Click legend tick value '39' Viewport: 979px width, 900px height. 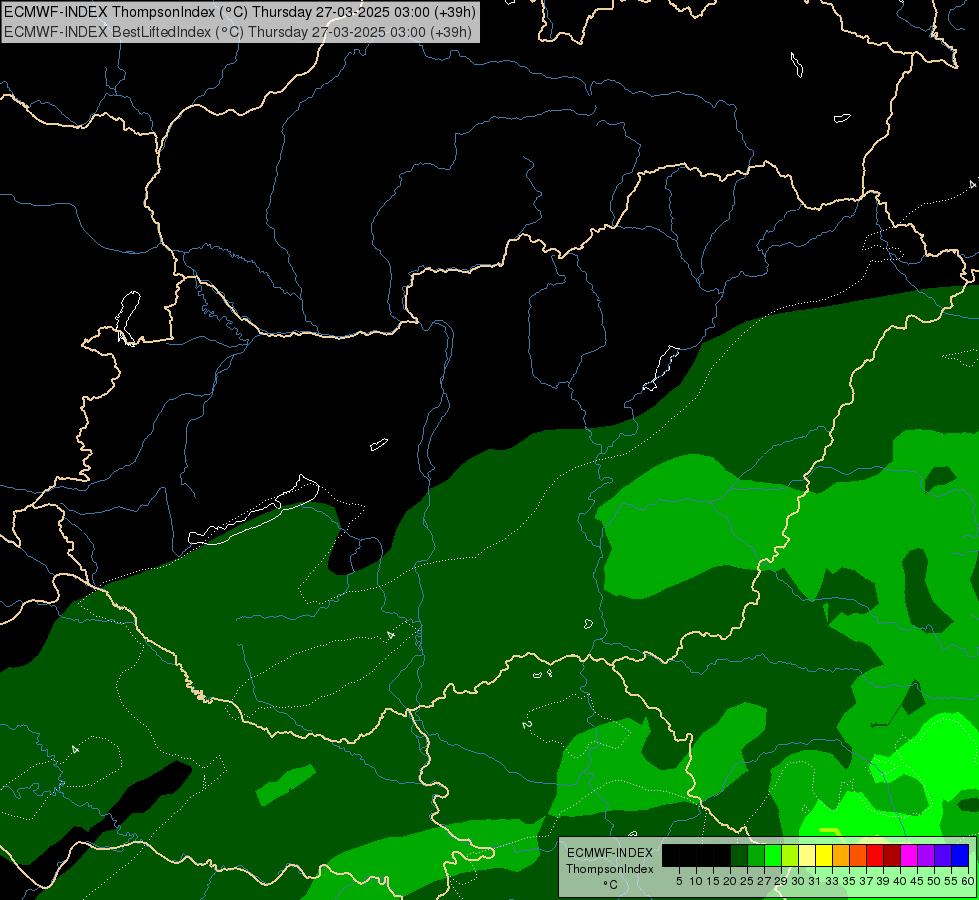pyautogui.click(x=883, y=881)
